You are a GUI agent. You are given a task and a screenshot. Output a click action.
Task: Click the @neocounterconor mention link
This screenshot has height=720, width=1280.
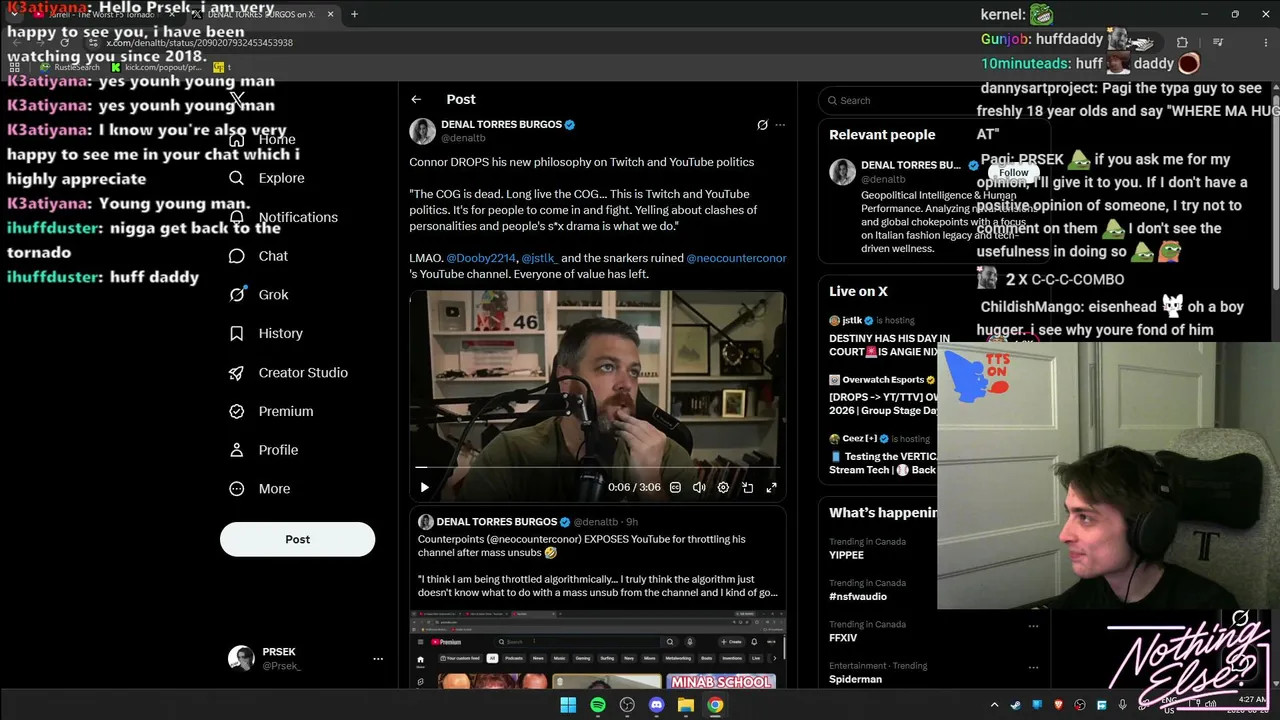click(736, 258)
